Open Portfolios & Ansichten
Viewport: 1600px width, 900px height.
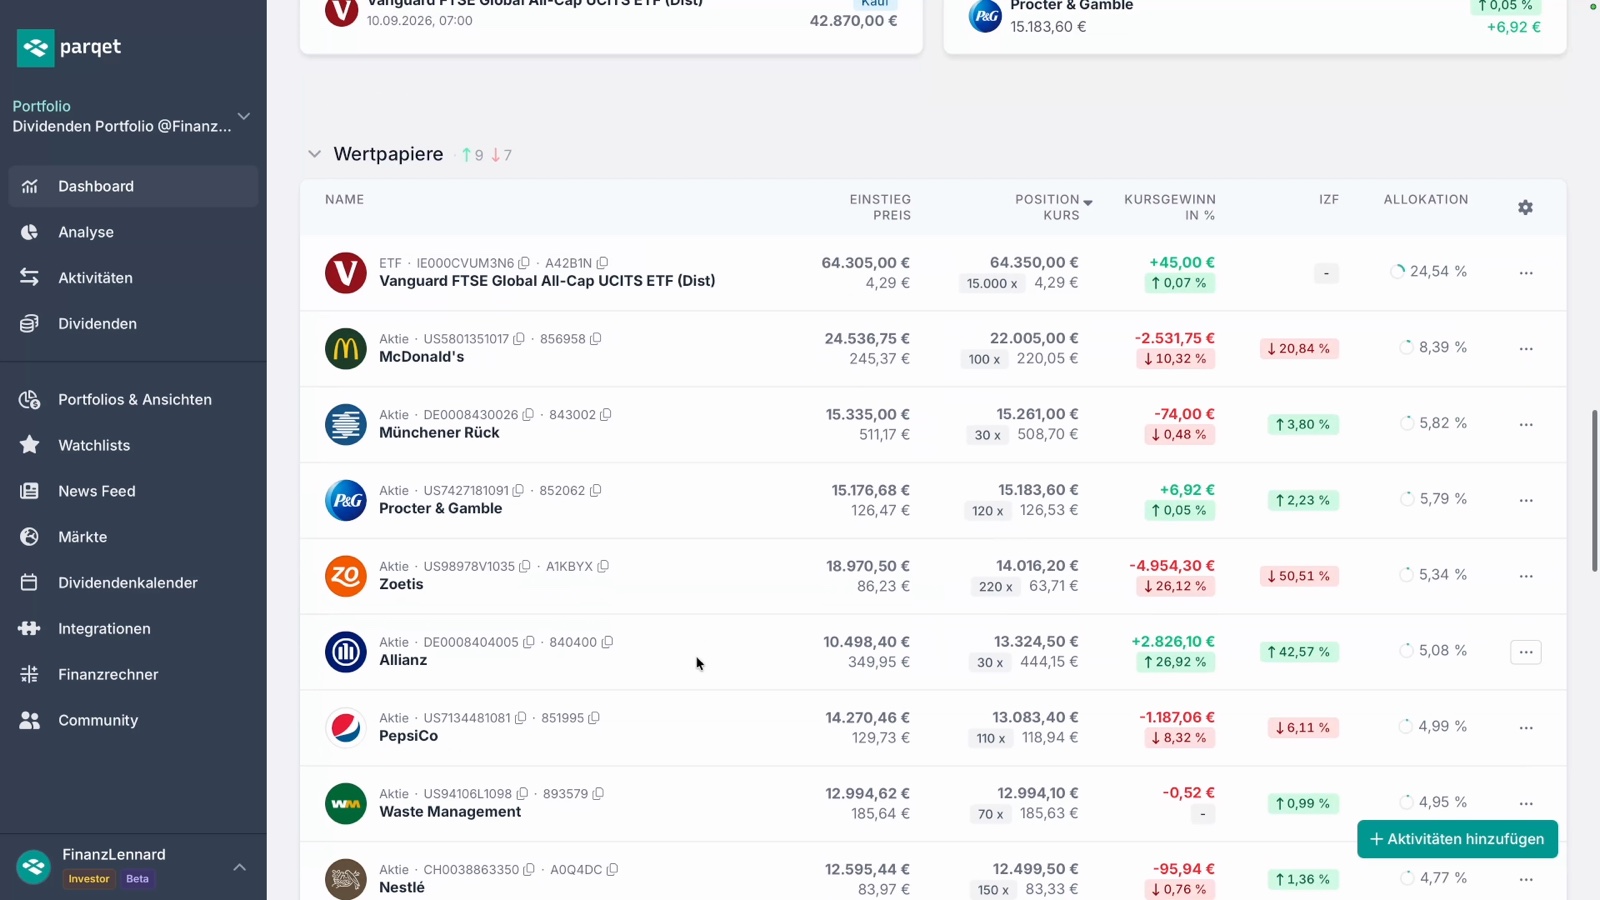click(133, 400)
